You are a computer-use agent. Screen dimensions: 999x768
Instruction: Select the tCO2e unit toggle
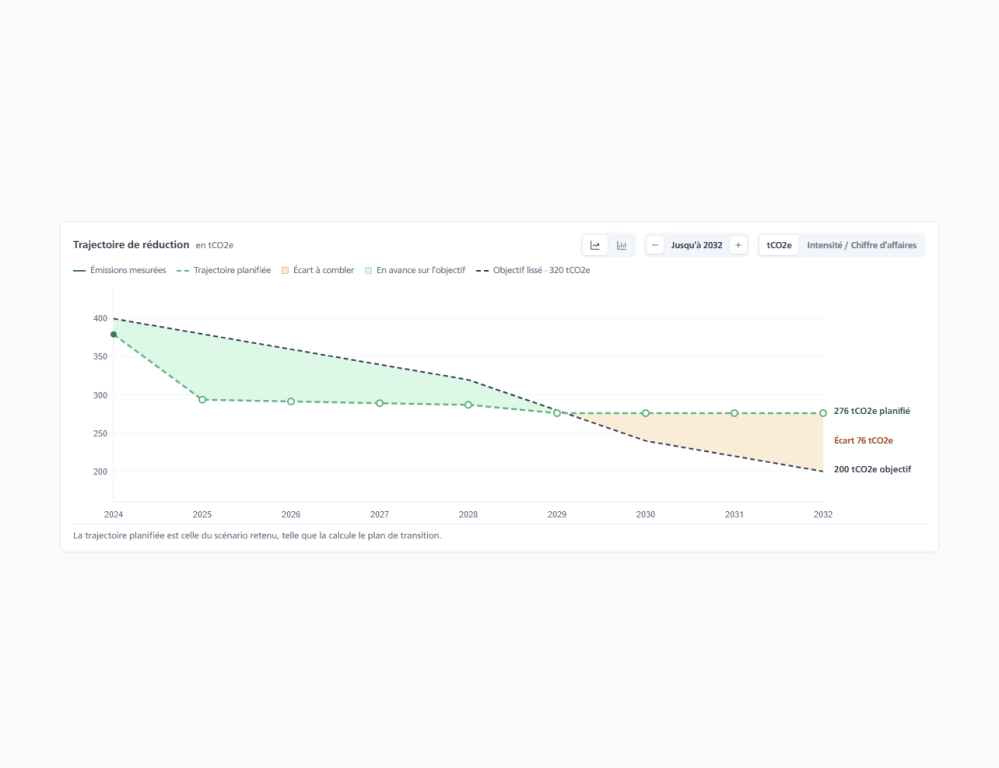pos(779,245)
